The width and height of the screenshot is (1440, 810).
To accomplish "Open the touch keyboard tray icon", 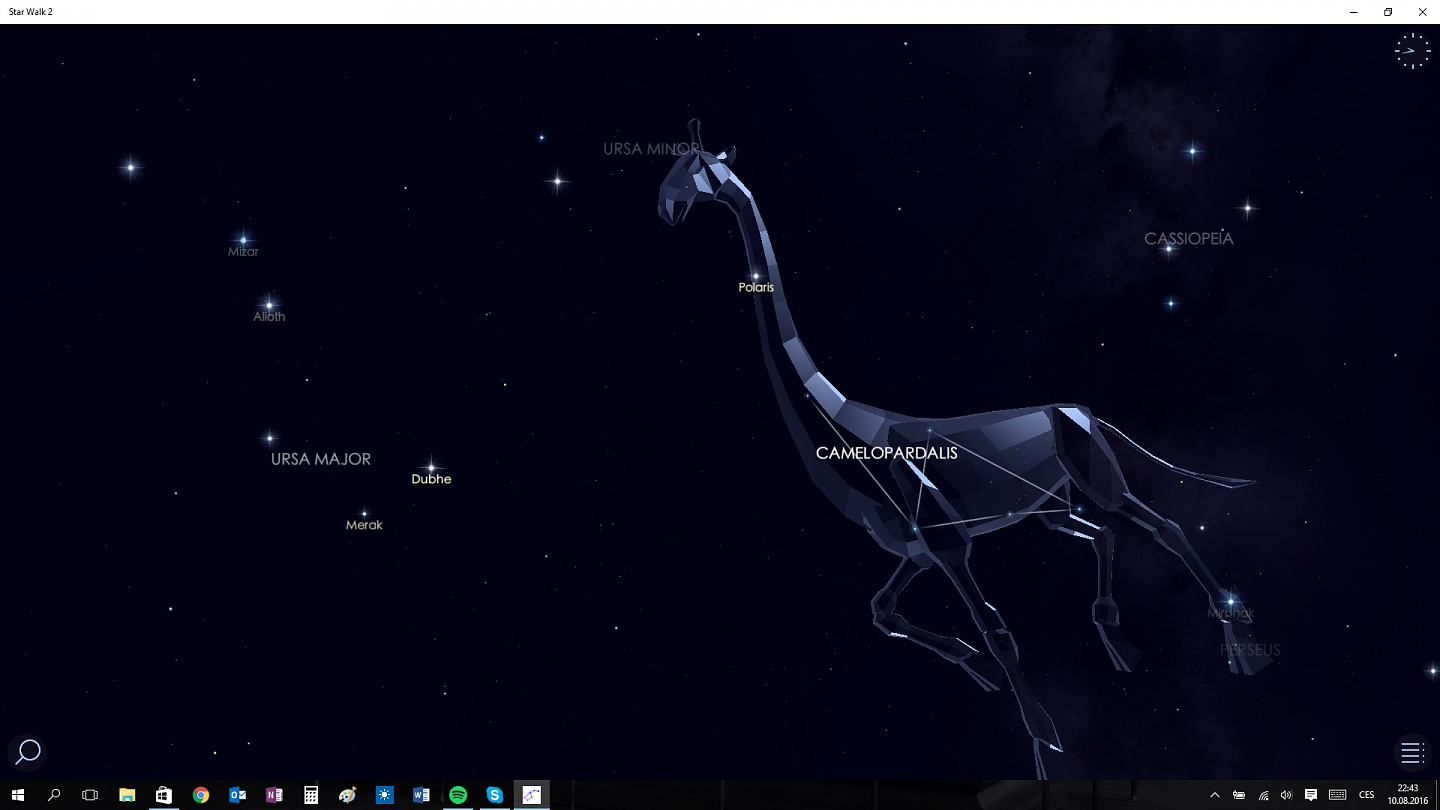I will [x=1338, y=795].
